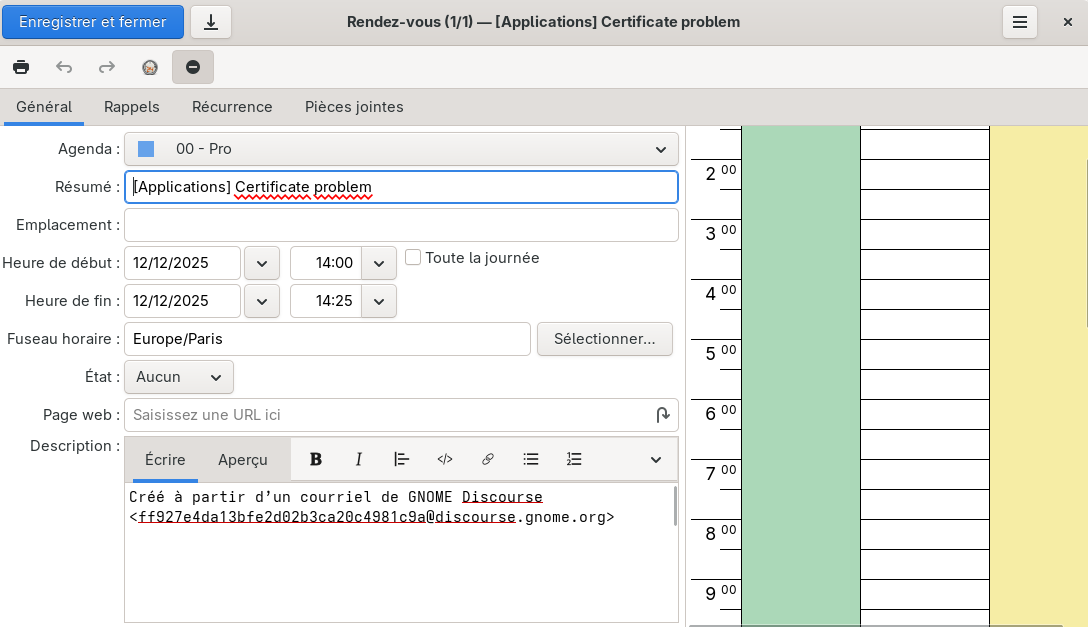Toggle the show time as busy button
Viewport: 1088px width, 627px height.
pos(193,67)
